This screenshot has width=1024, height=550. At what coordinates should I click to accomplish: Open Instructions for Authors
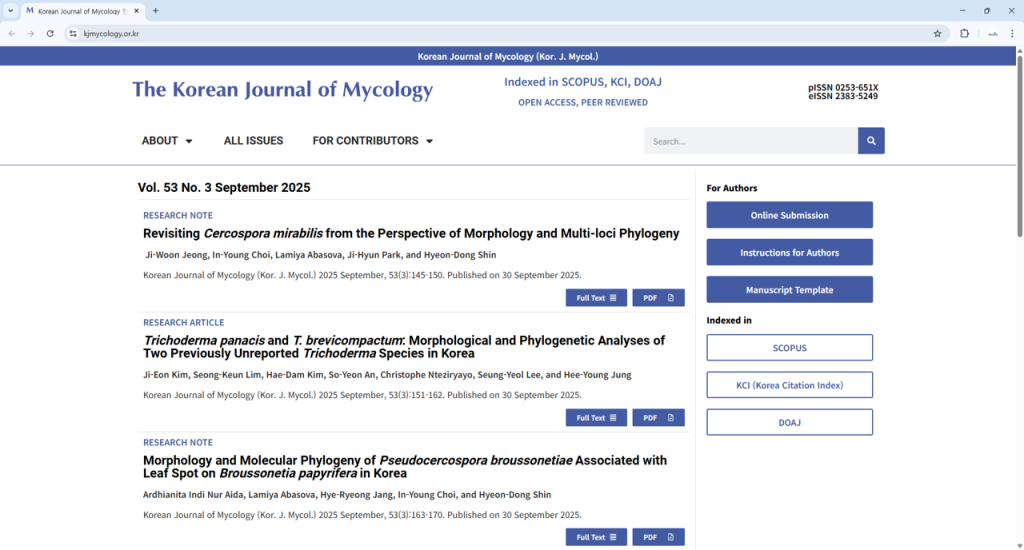pos(789,252)
